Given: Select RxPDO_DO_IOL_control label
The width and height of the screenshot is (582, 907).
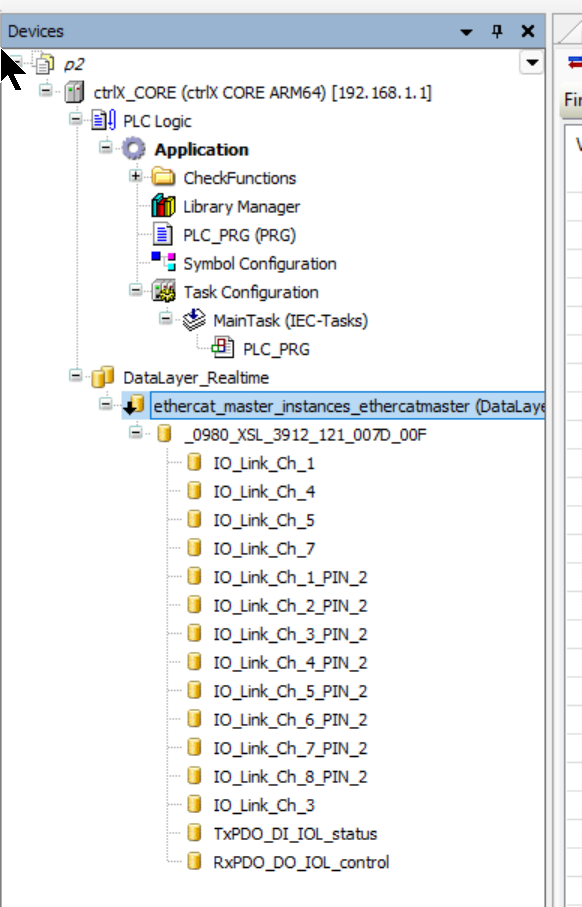Looking at the screenshot, I should (x=301, y=862).
